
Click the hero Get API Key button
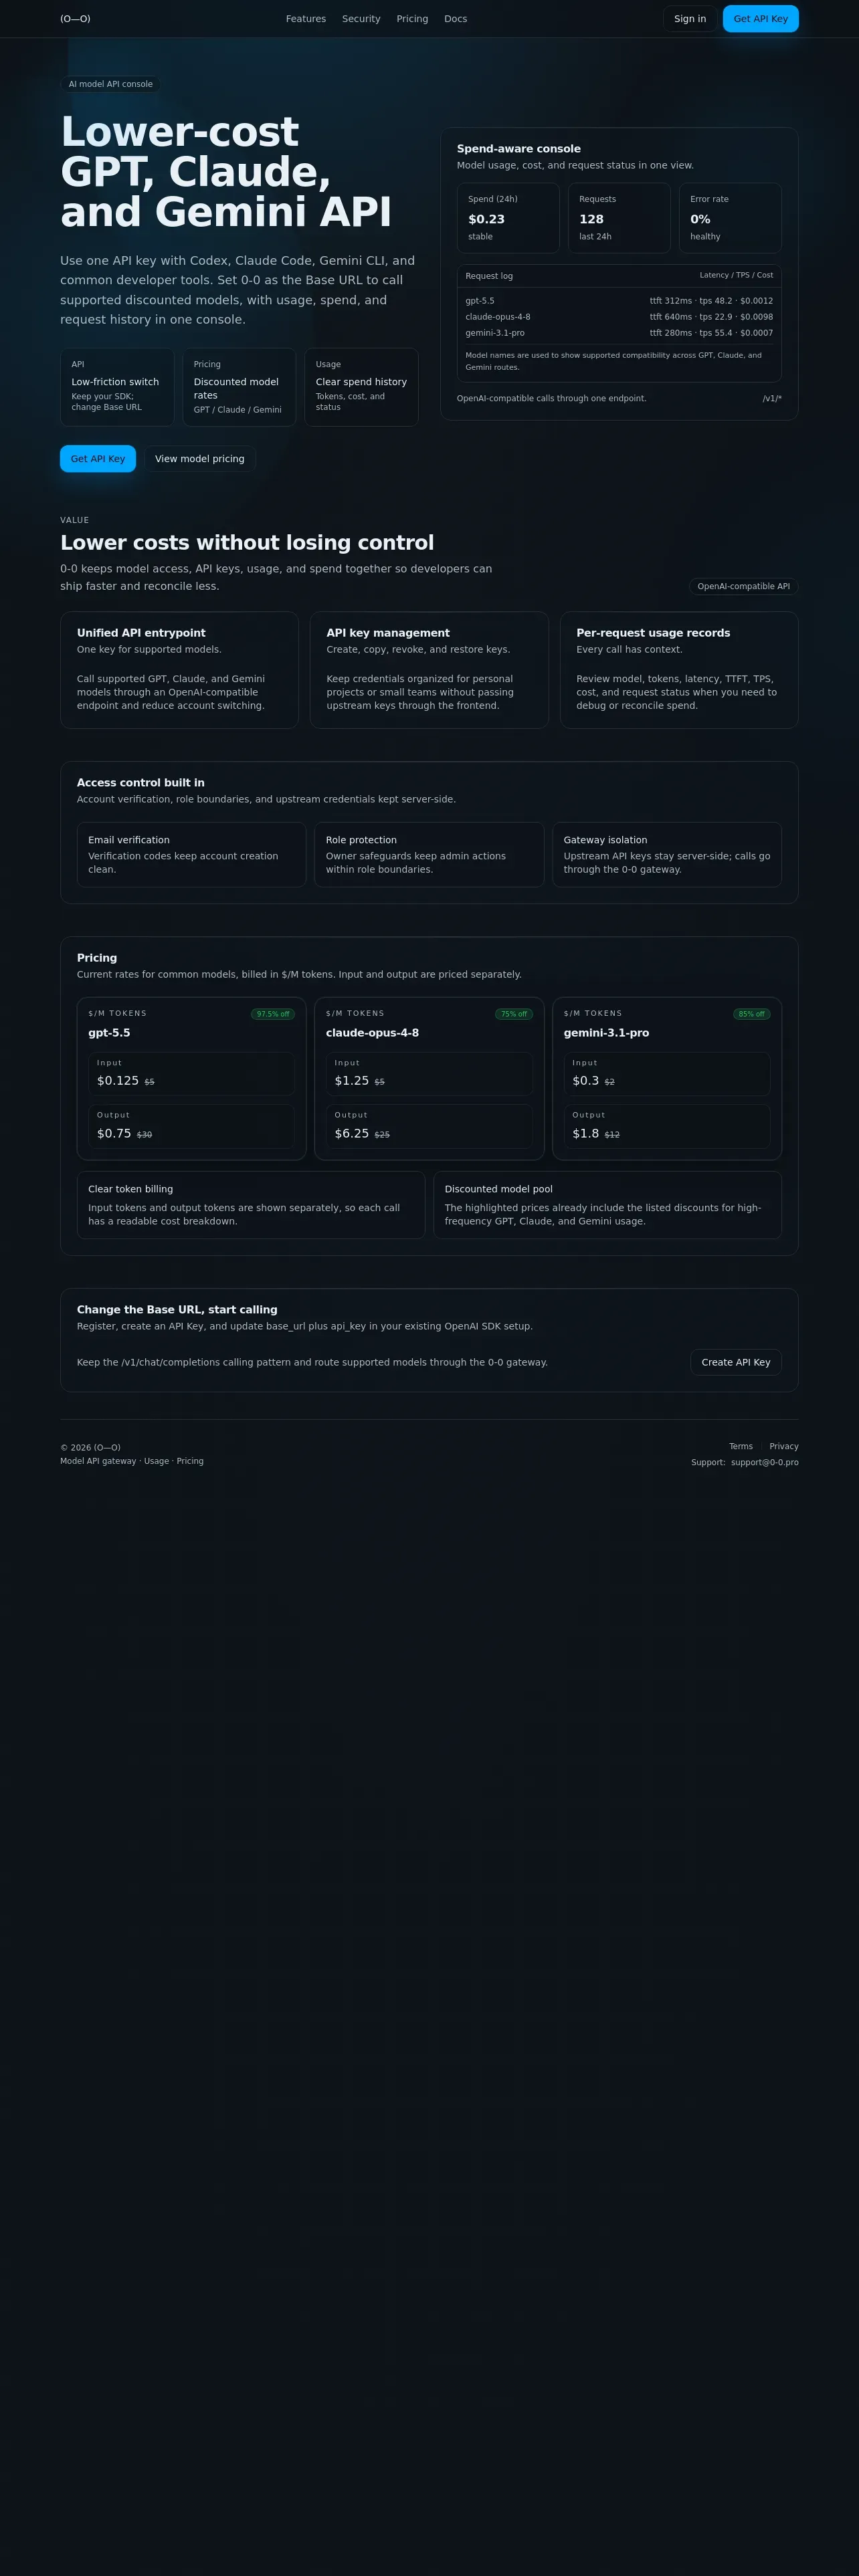click(x=98, y=459)
